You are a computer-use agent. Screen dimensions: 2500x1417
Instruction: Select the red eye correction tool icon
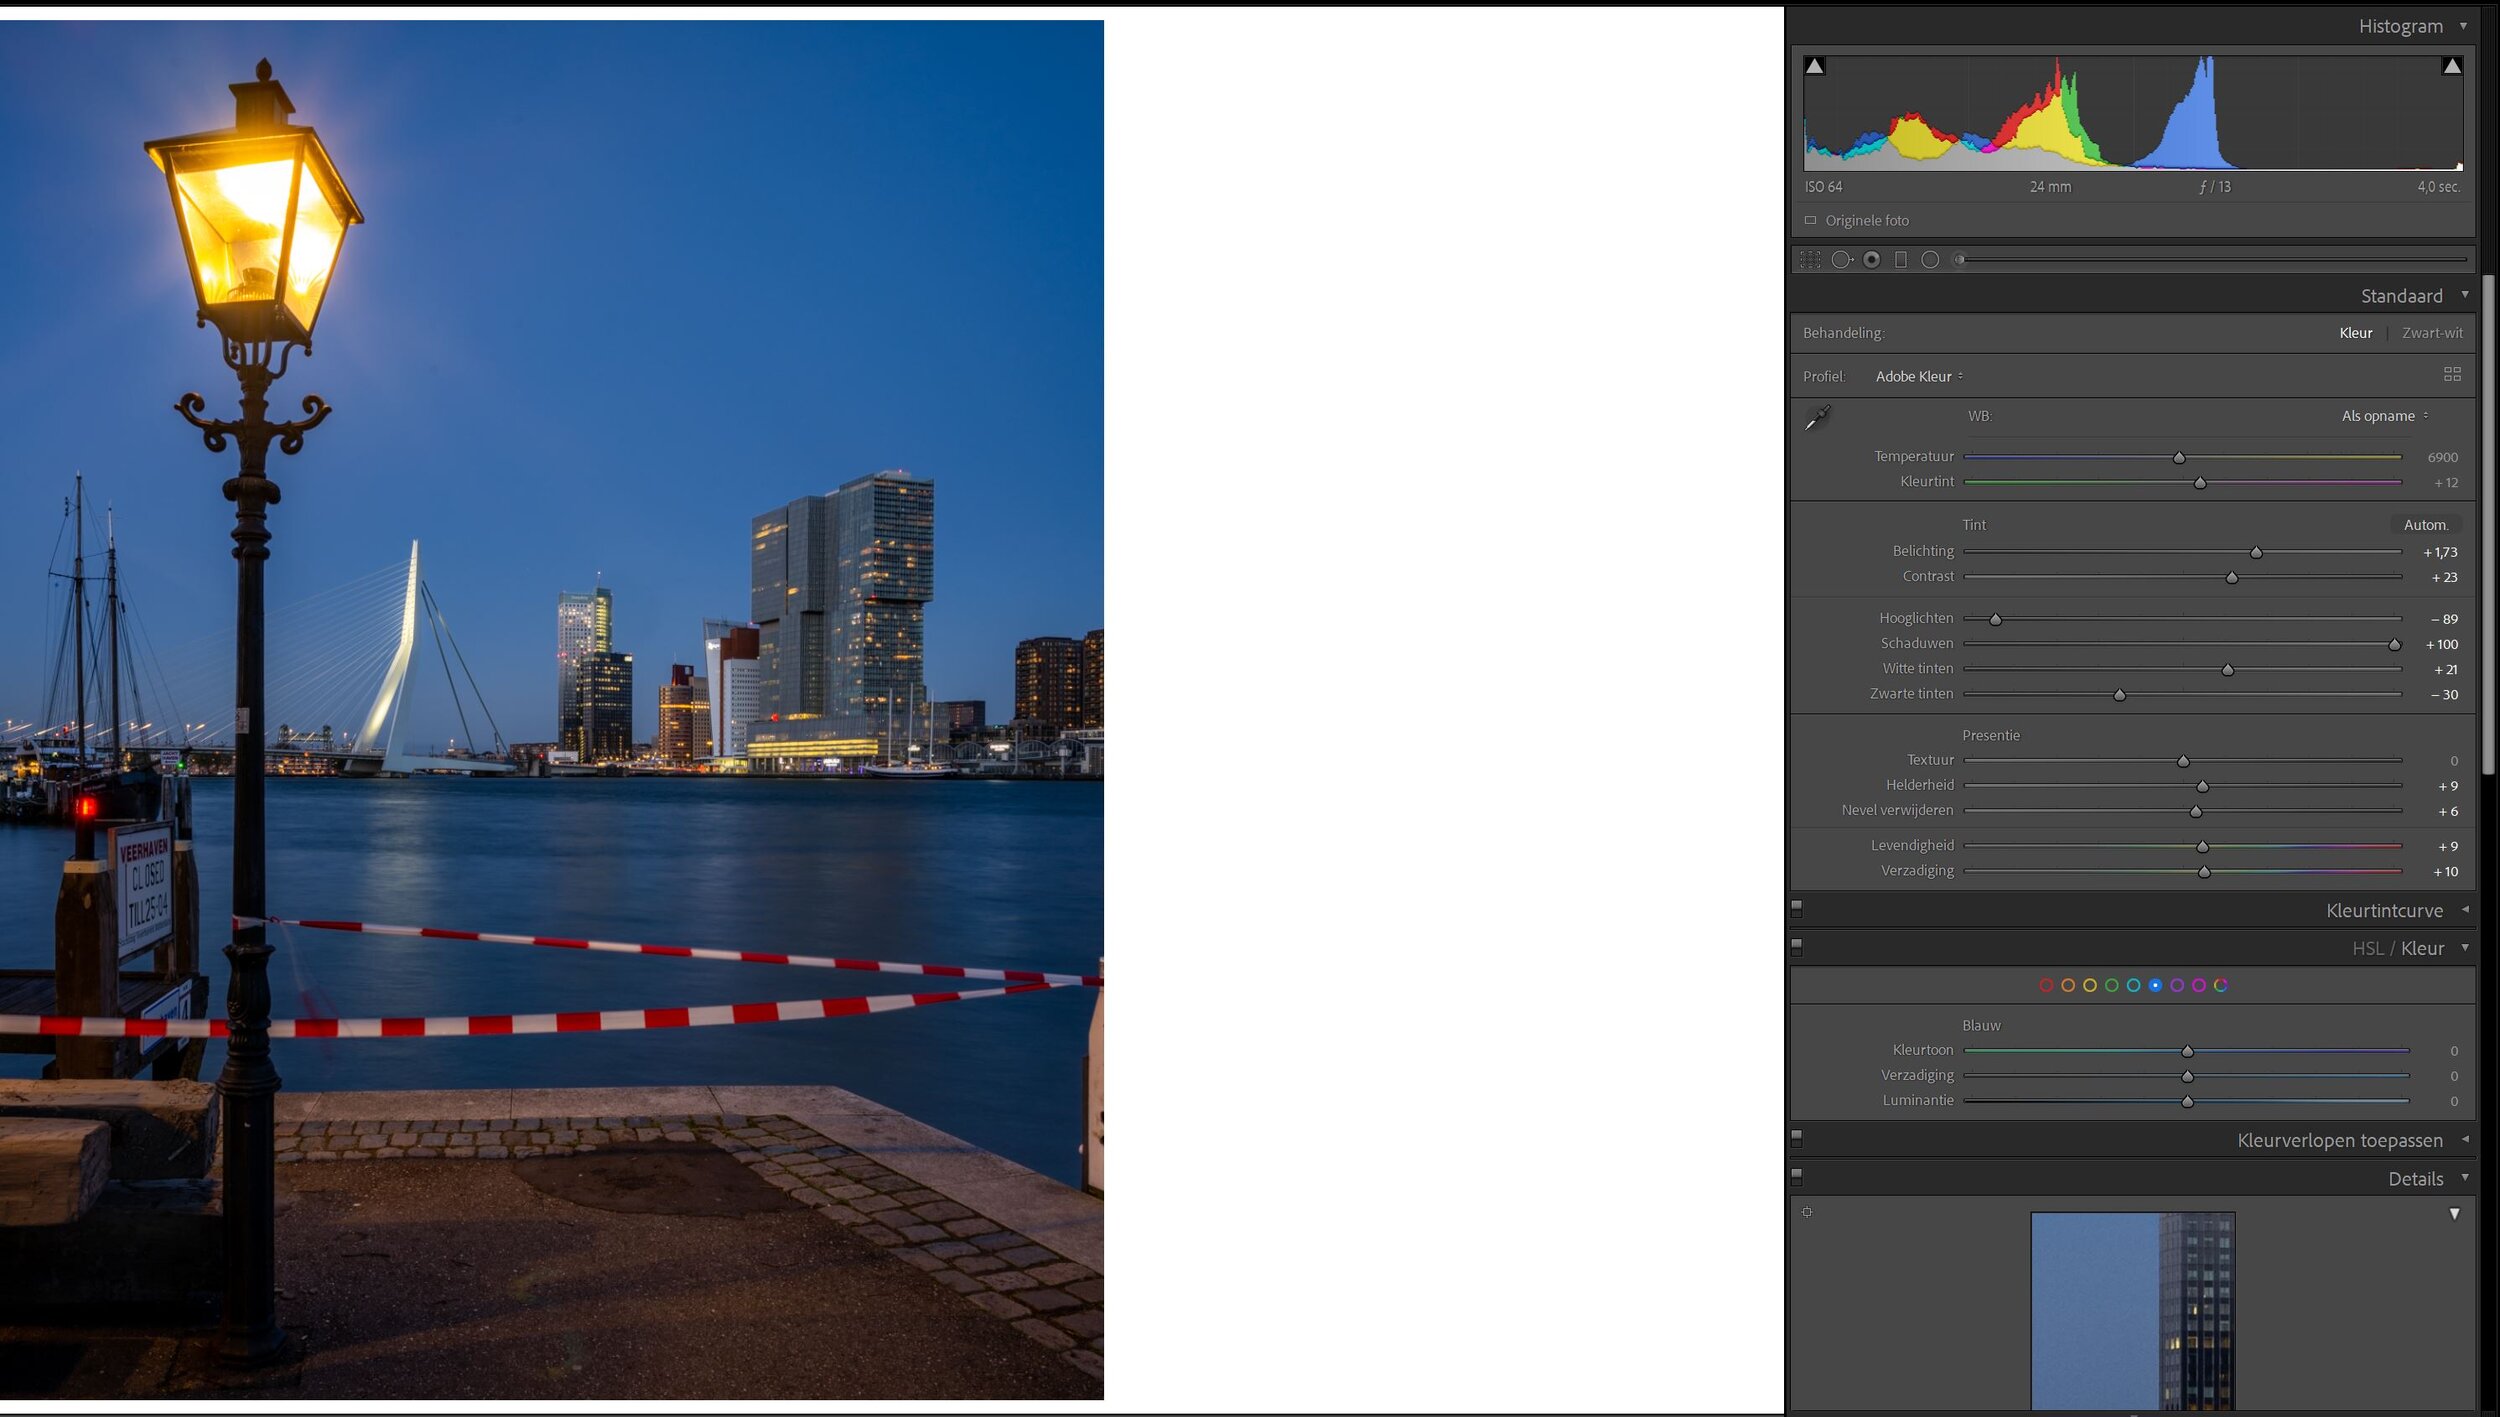coord(1871,260)
